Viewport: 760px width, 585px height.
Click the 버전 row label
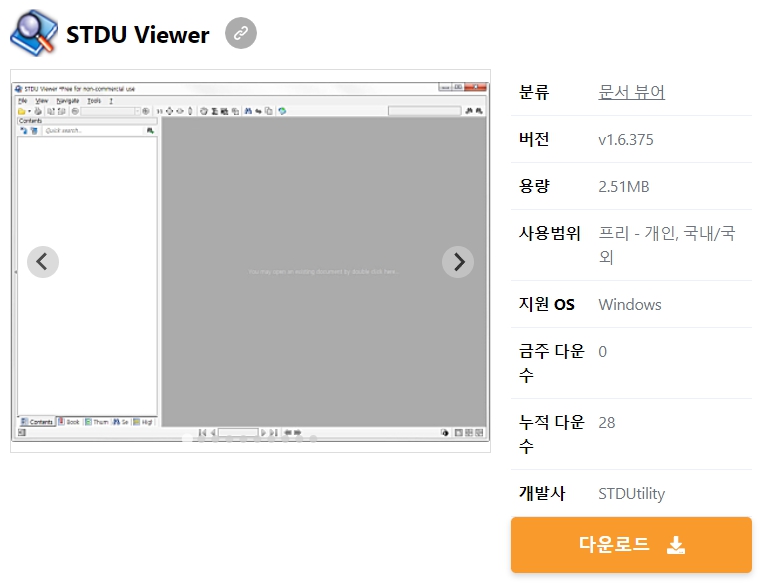pos(534,139)
